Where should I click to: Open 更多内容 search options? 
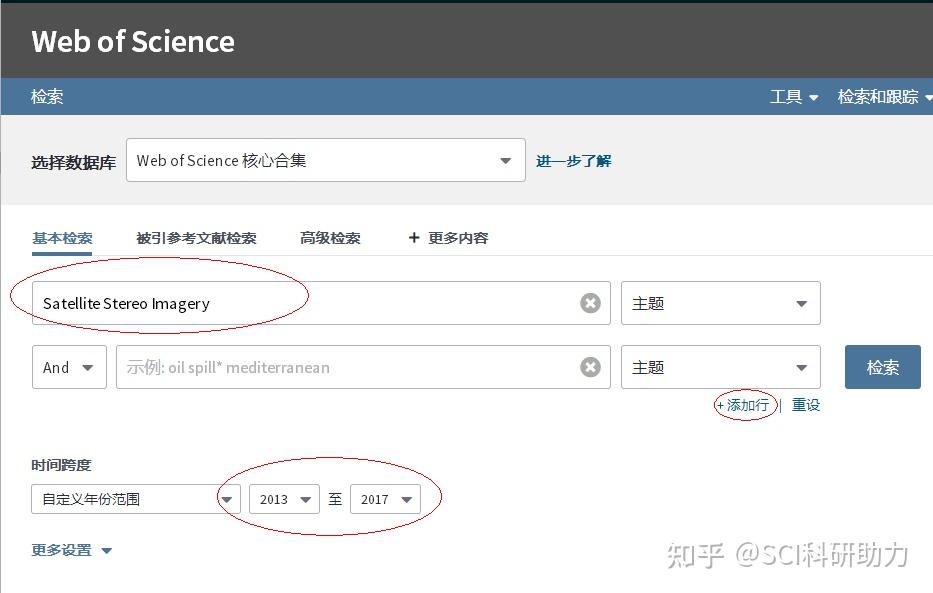448,238
